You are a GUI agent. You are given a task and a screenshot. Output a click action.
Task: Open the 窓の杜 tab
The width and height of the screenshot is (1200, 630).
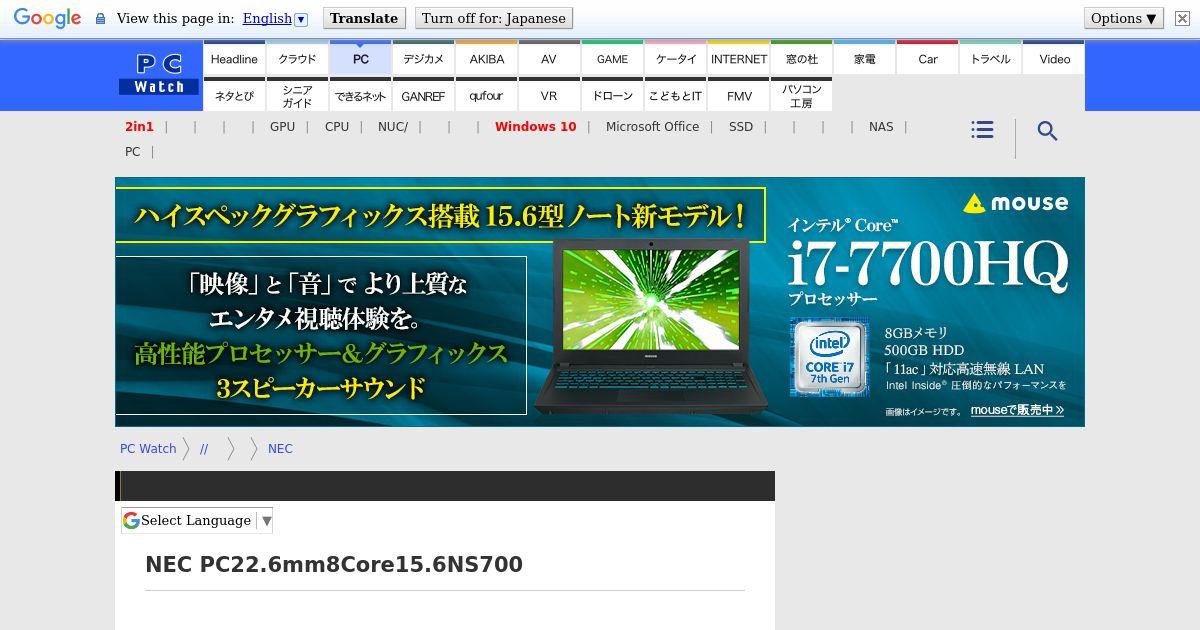(801, 59)
